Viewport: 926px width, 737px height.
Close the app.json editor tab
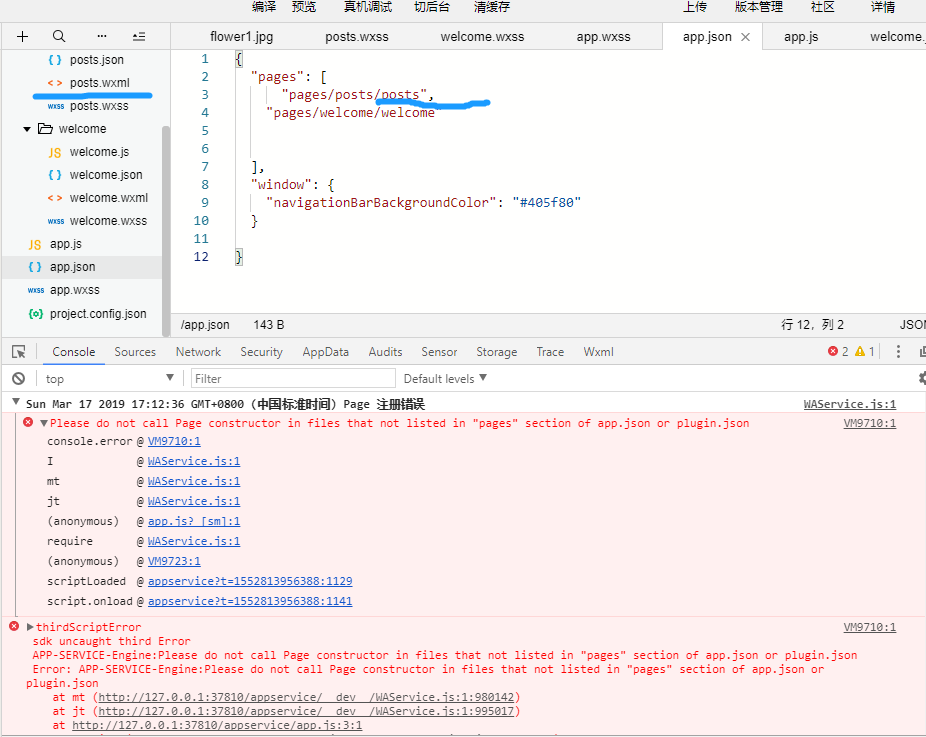click(745, 37)
